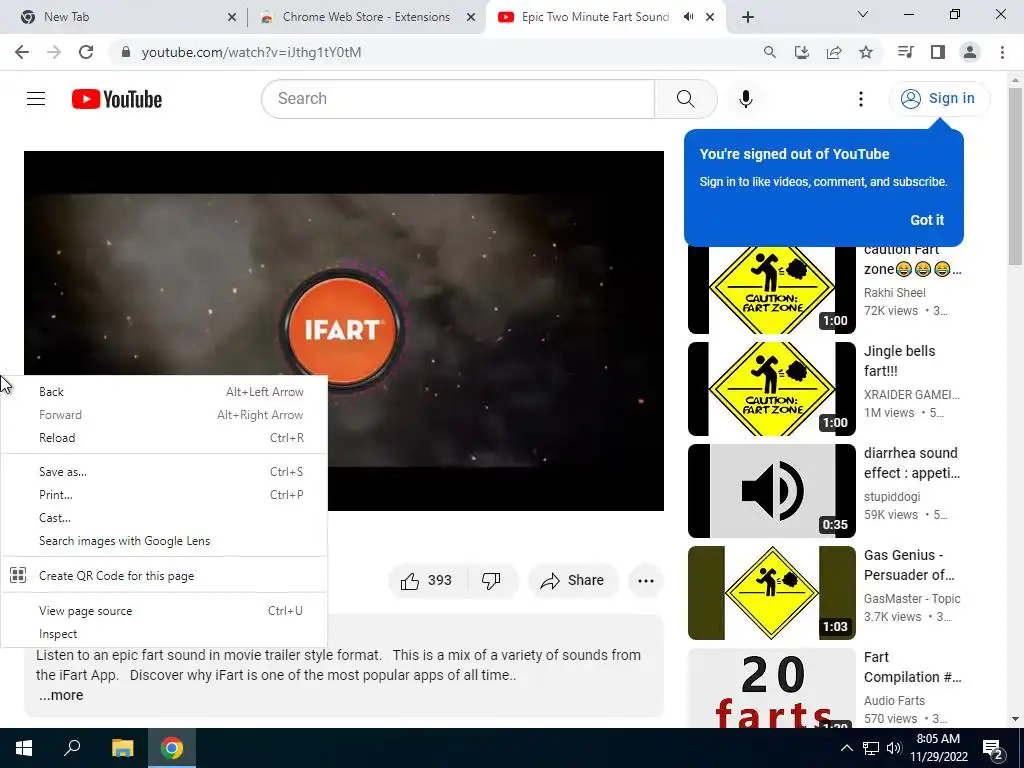The width and height of the screenshot is (1024, 768).
Task: Bookmark this tab with the star icon
Action: point(866,52)
